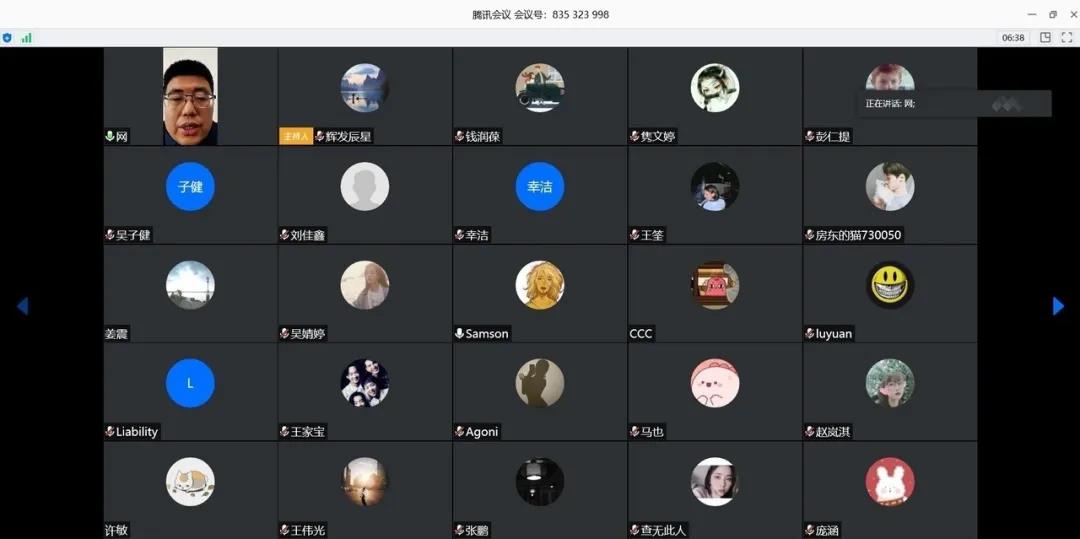Go to previous participant page arrow
This screenshot has height=539, width=1080.
(22, 306)
